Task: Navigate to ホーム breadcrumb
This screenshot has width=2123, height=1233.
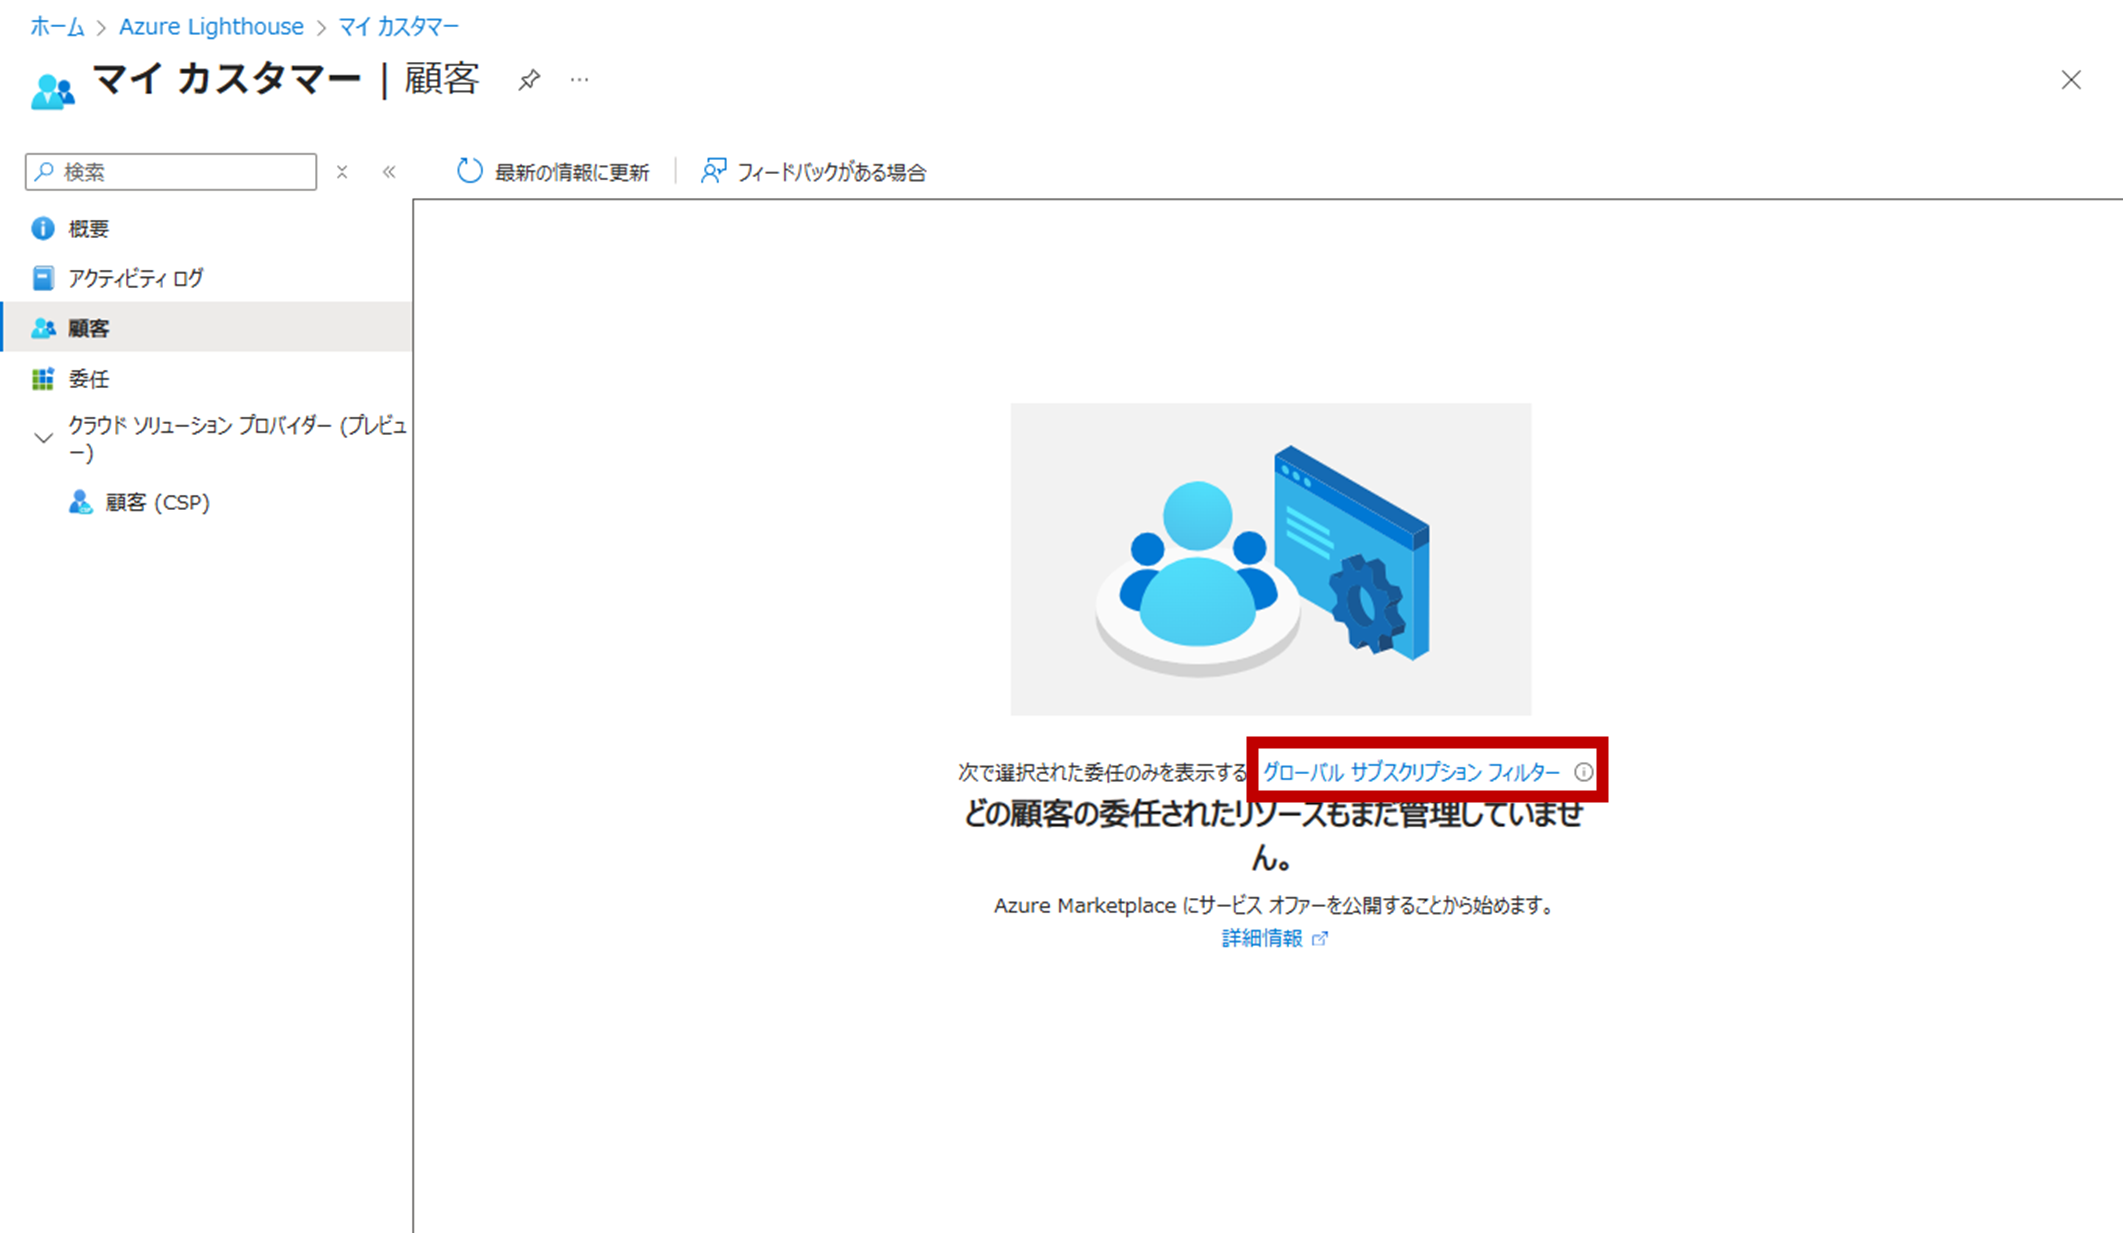Action: [57, 27]
